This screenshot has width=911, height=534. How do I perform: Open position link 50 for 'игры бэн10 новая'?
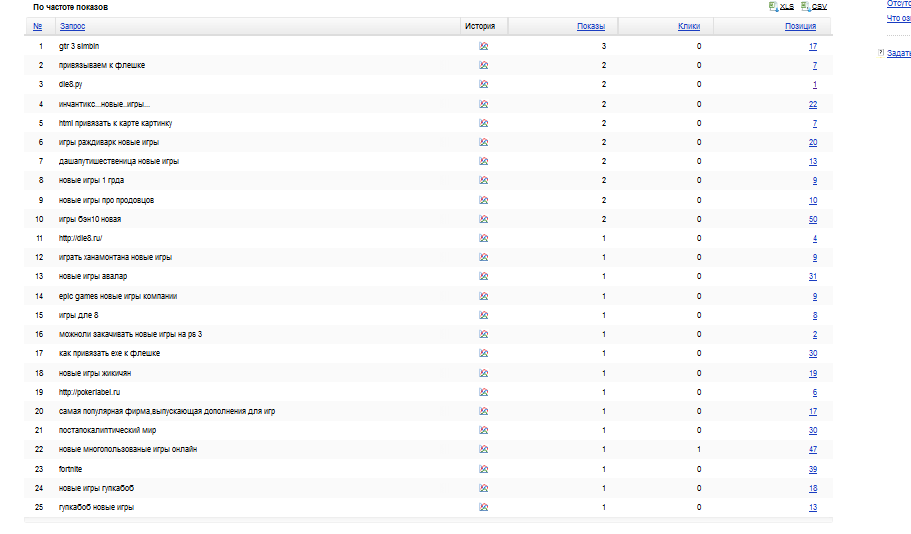coord(813,219)
